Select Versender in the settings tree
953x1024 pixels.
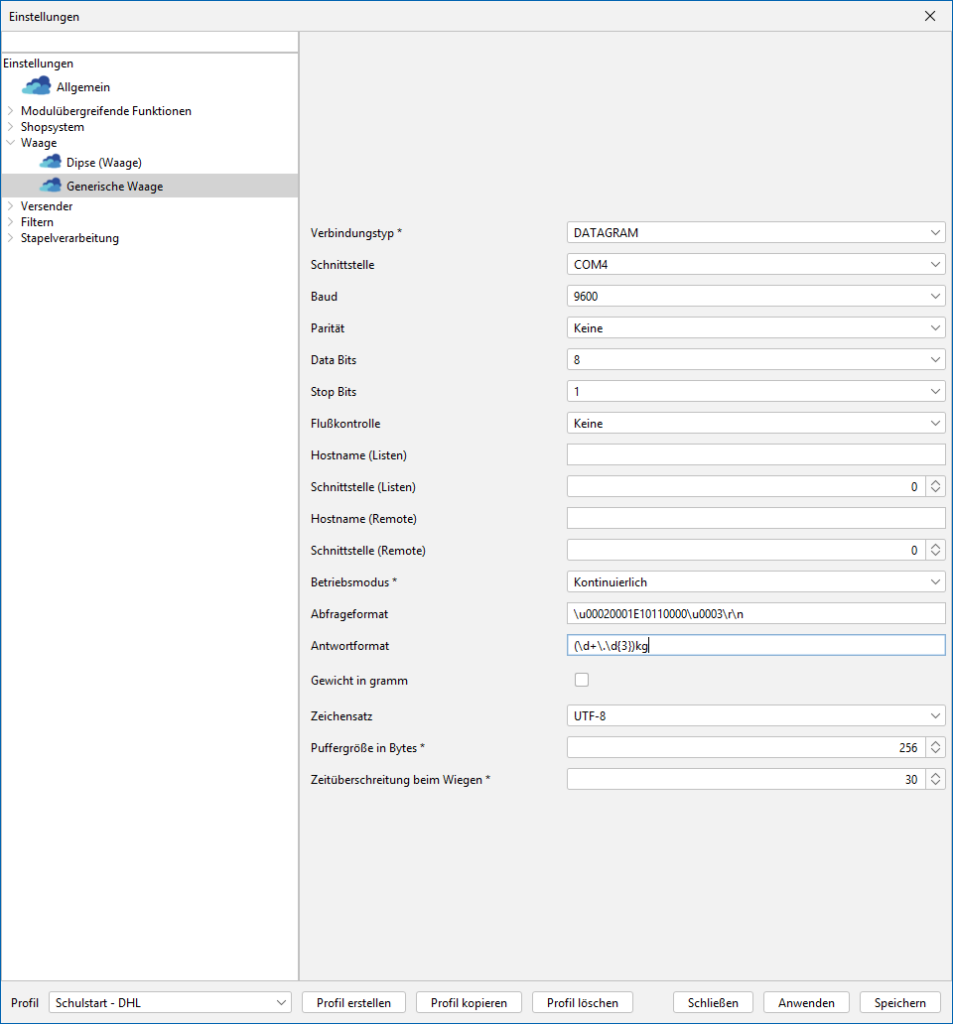tap(46, 206)
